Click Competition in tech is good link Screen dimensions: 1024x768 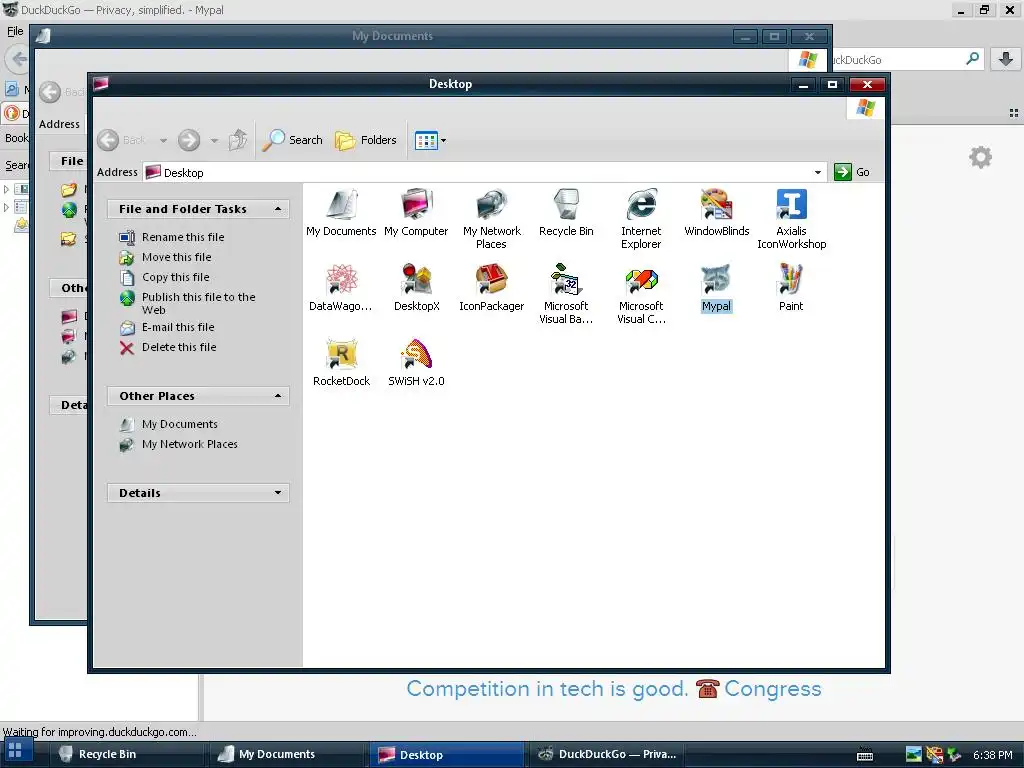[x=547, y=688]
